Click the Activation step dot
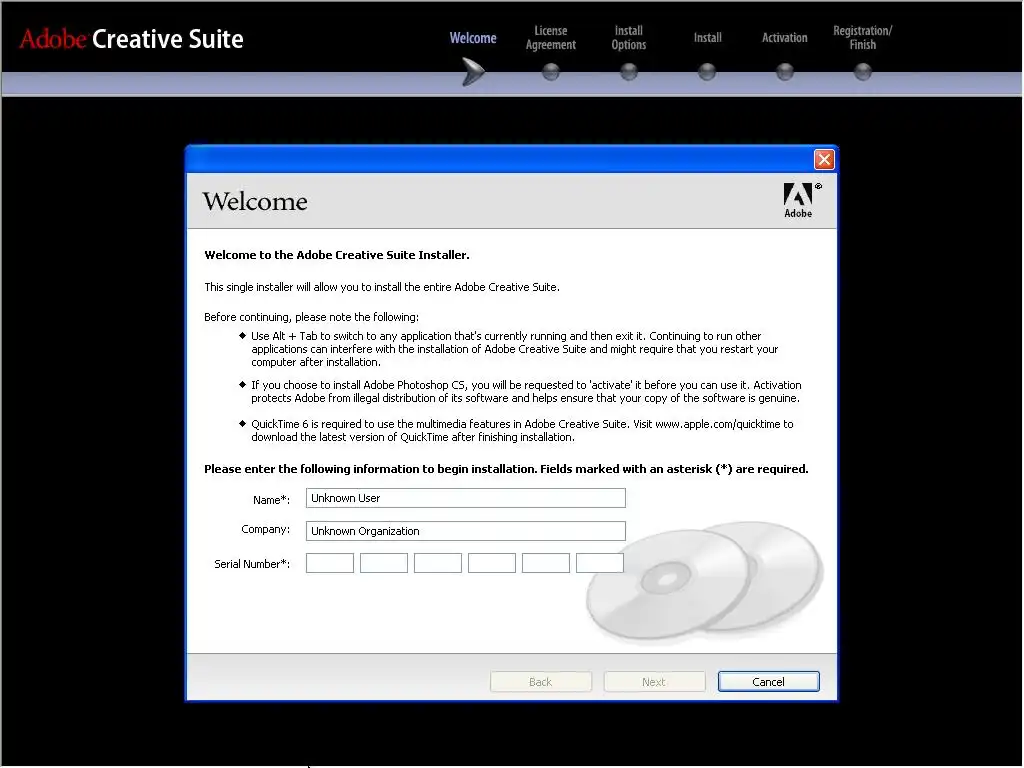The image size is (1024, 768). (x=785, y=71)
